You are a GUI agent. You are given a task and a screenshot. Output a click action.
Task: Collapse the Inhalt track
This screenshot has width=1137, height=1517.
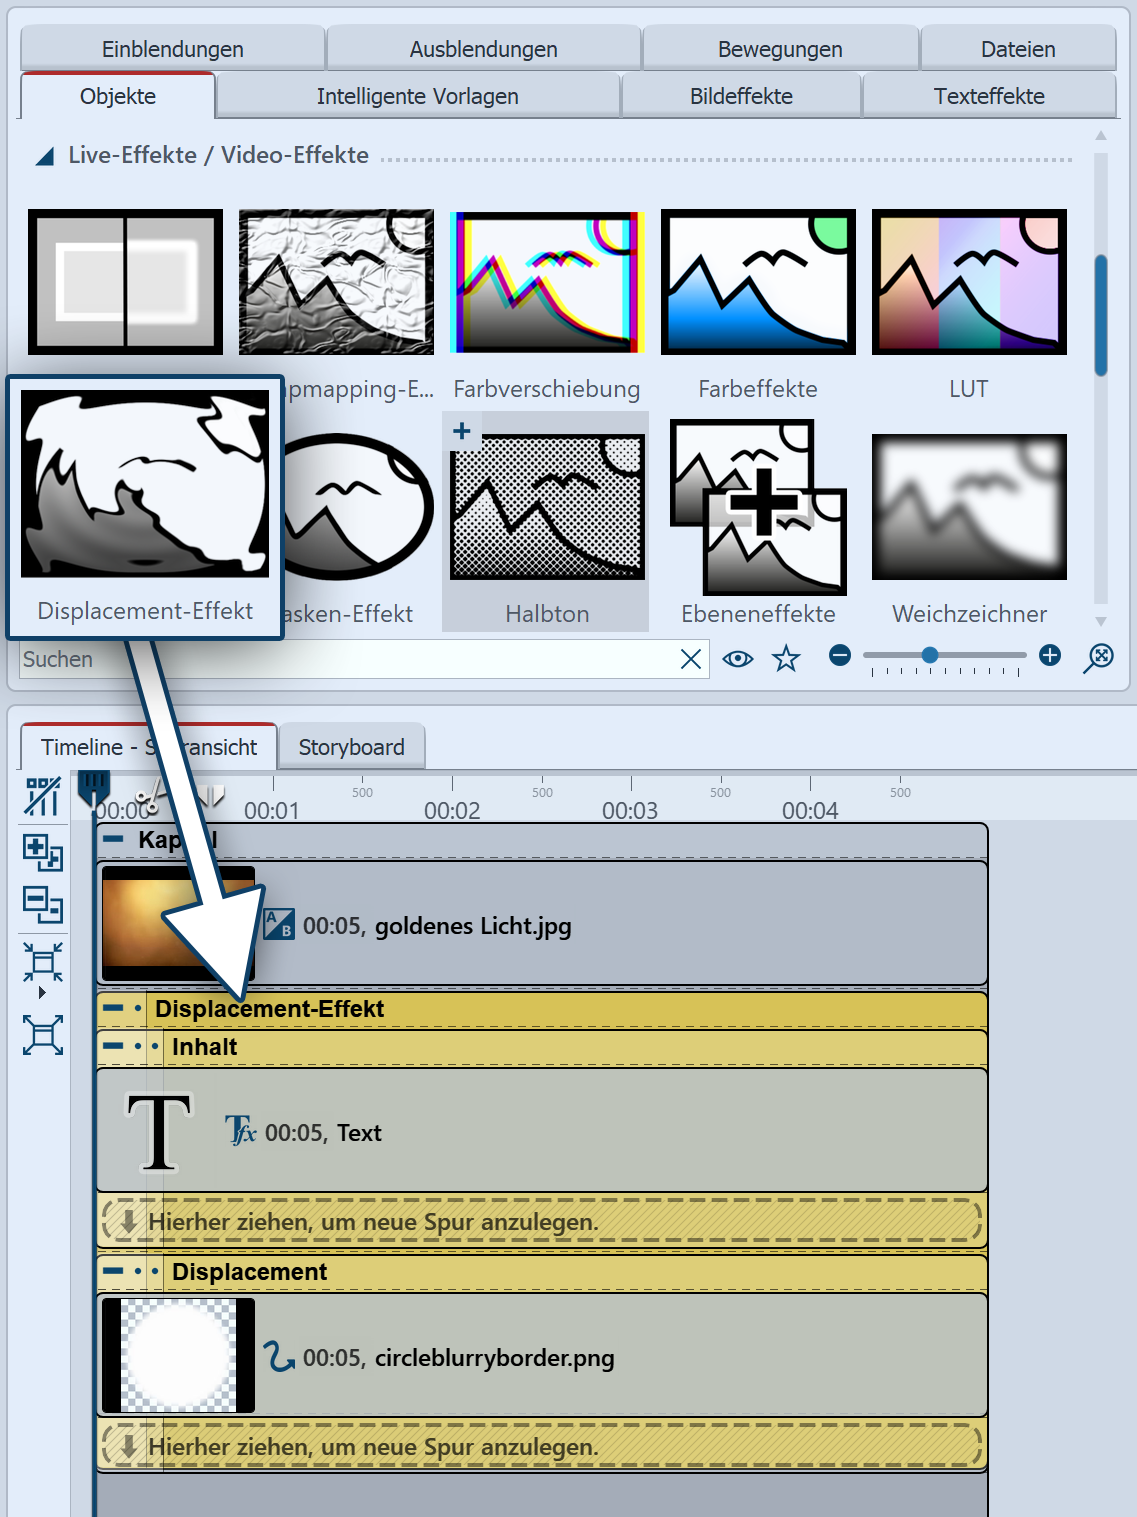click(113, 1046)
